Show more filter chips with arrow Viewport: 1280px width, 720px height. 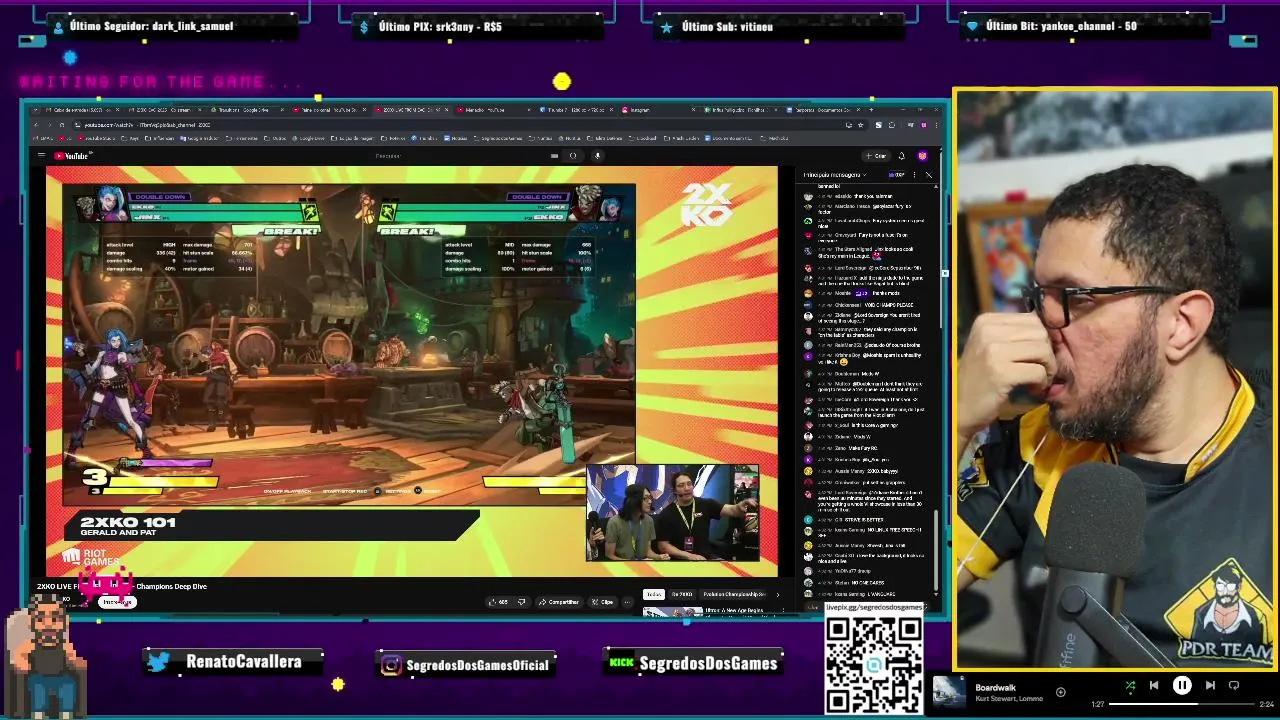[x=778, y=594]
